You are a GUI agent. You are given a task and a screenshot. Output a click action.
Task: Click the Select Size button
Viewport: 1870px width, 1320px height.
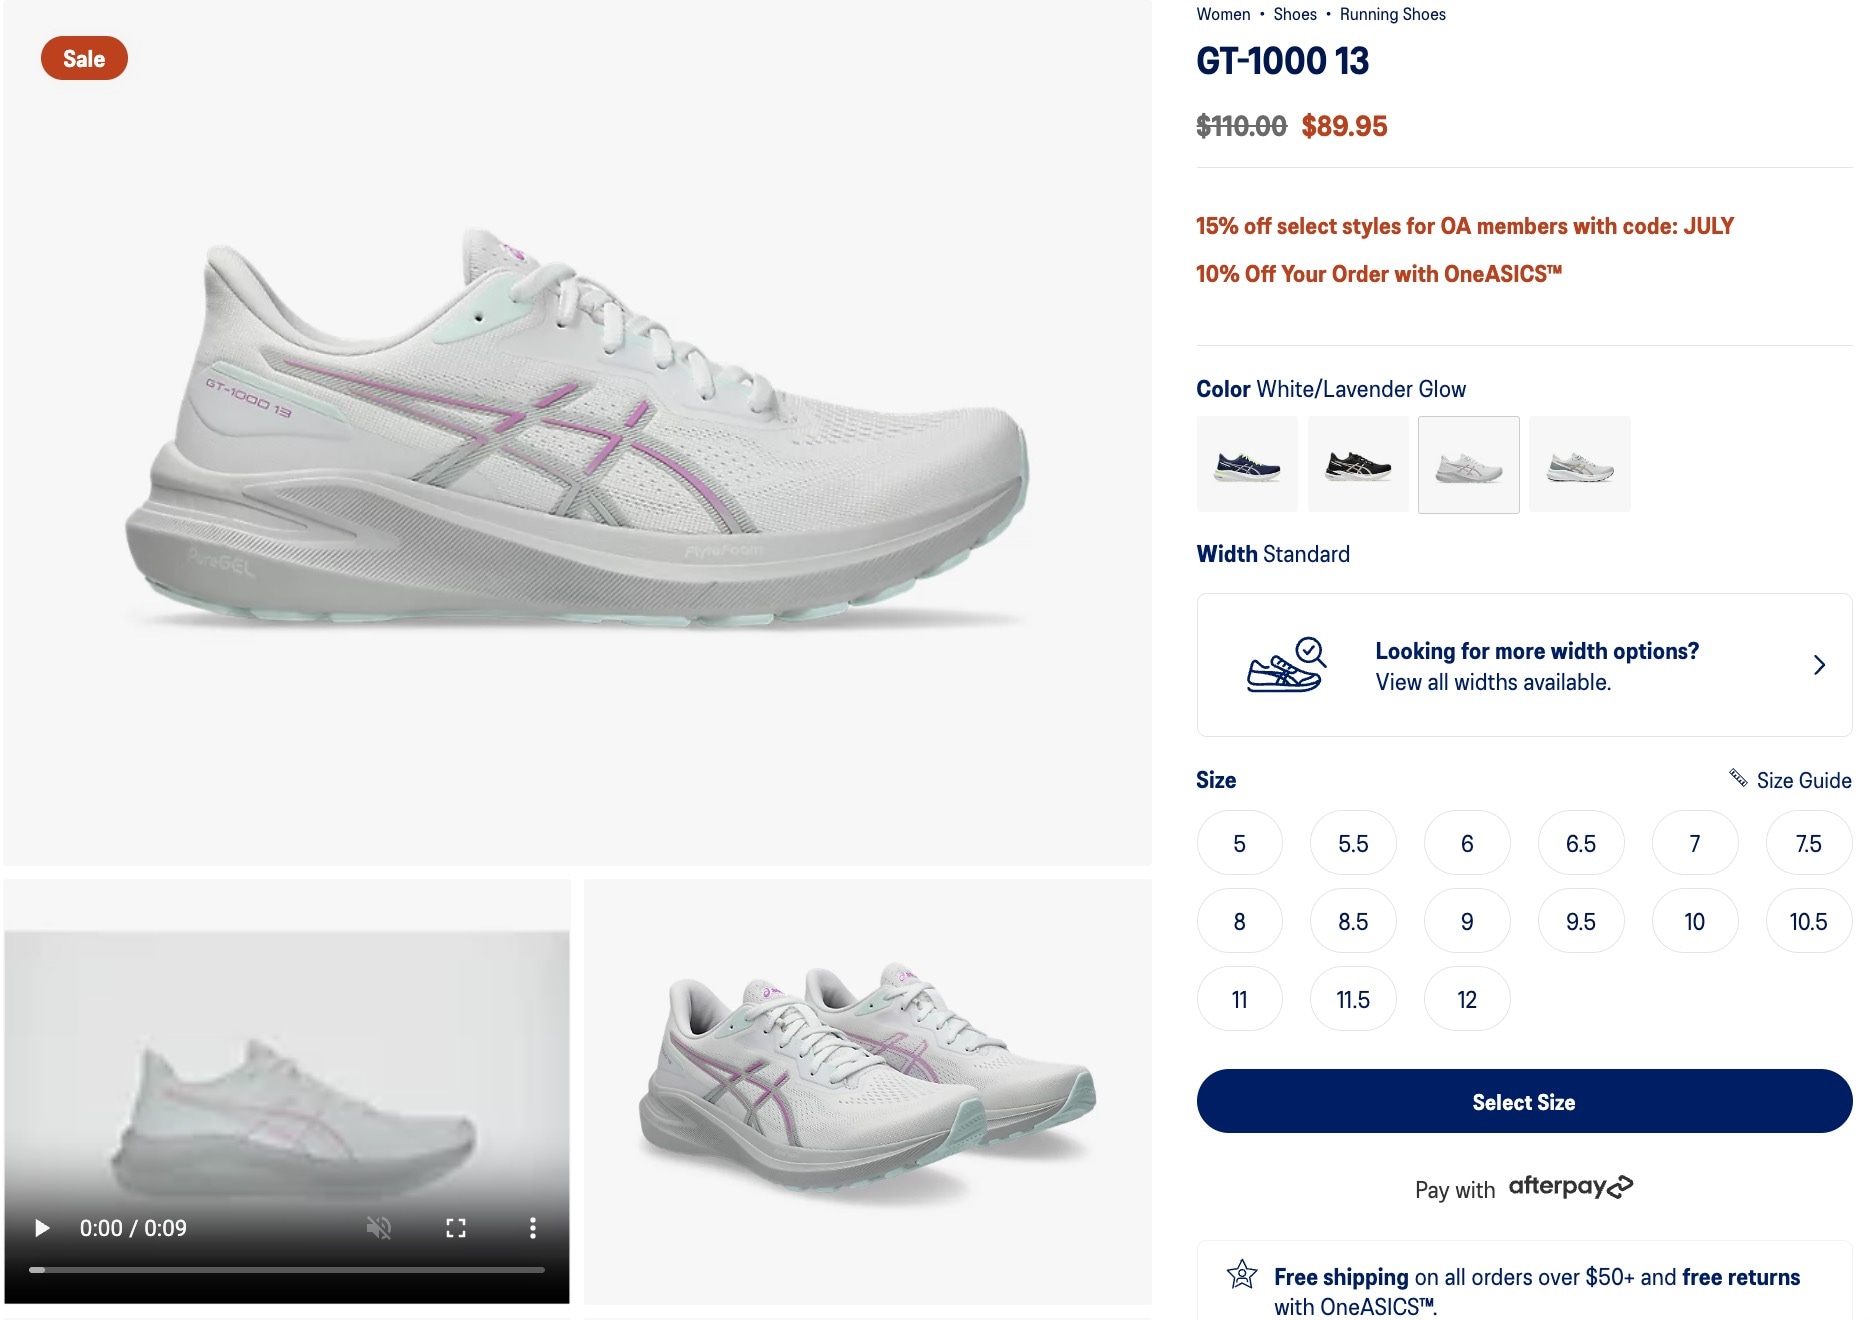point(1524,1102)
